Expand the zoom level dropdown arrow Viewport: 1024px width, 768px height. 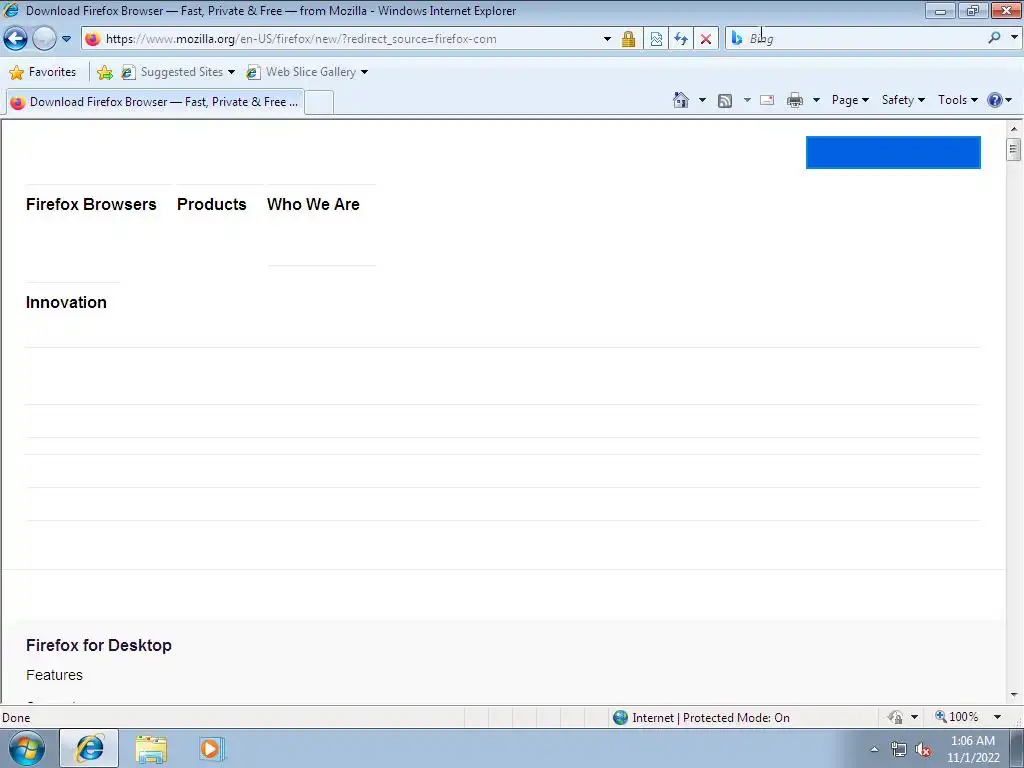[997, 717]
